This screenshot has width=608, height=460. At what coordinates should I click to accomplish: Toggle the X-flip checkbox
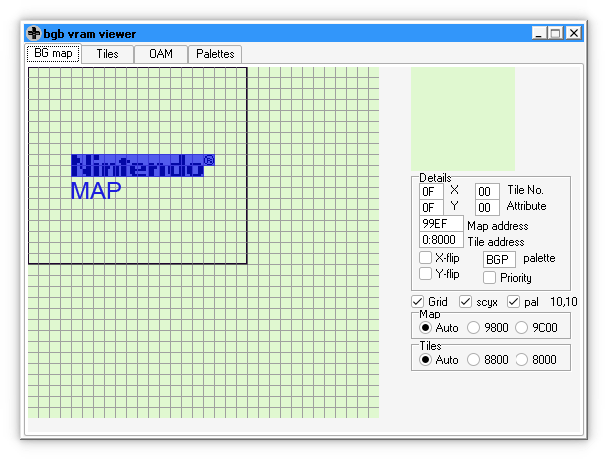point(425,258)
